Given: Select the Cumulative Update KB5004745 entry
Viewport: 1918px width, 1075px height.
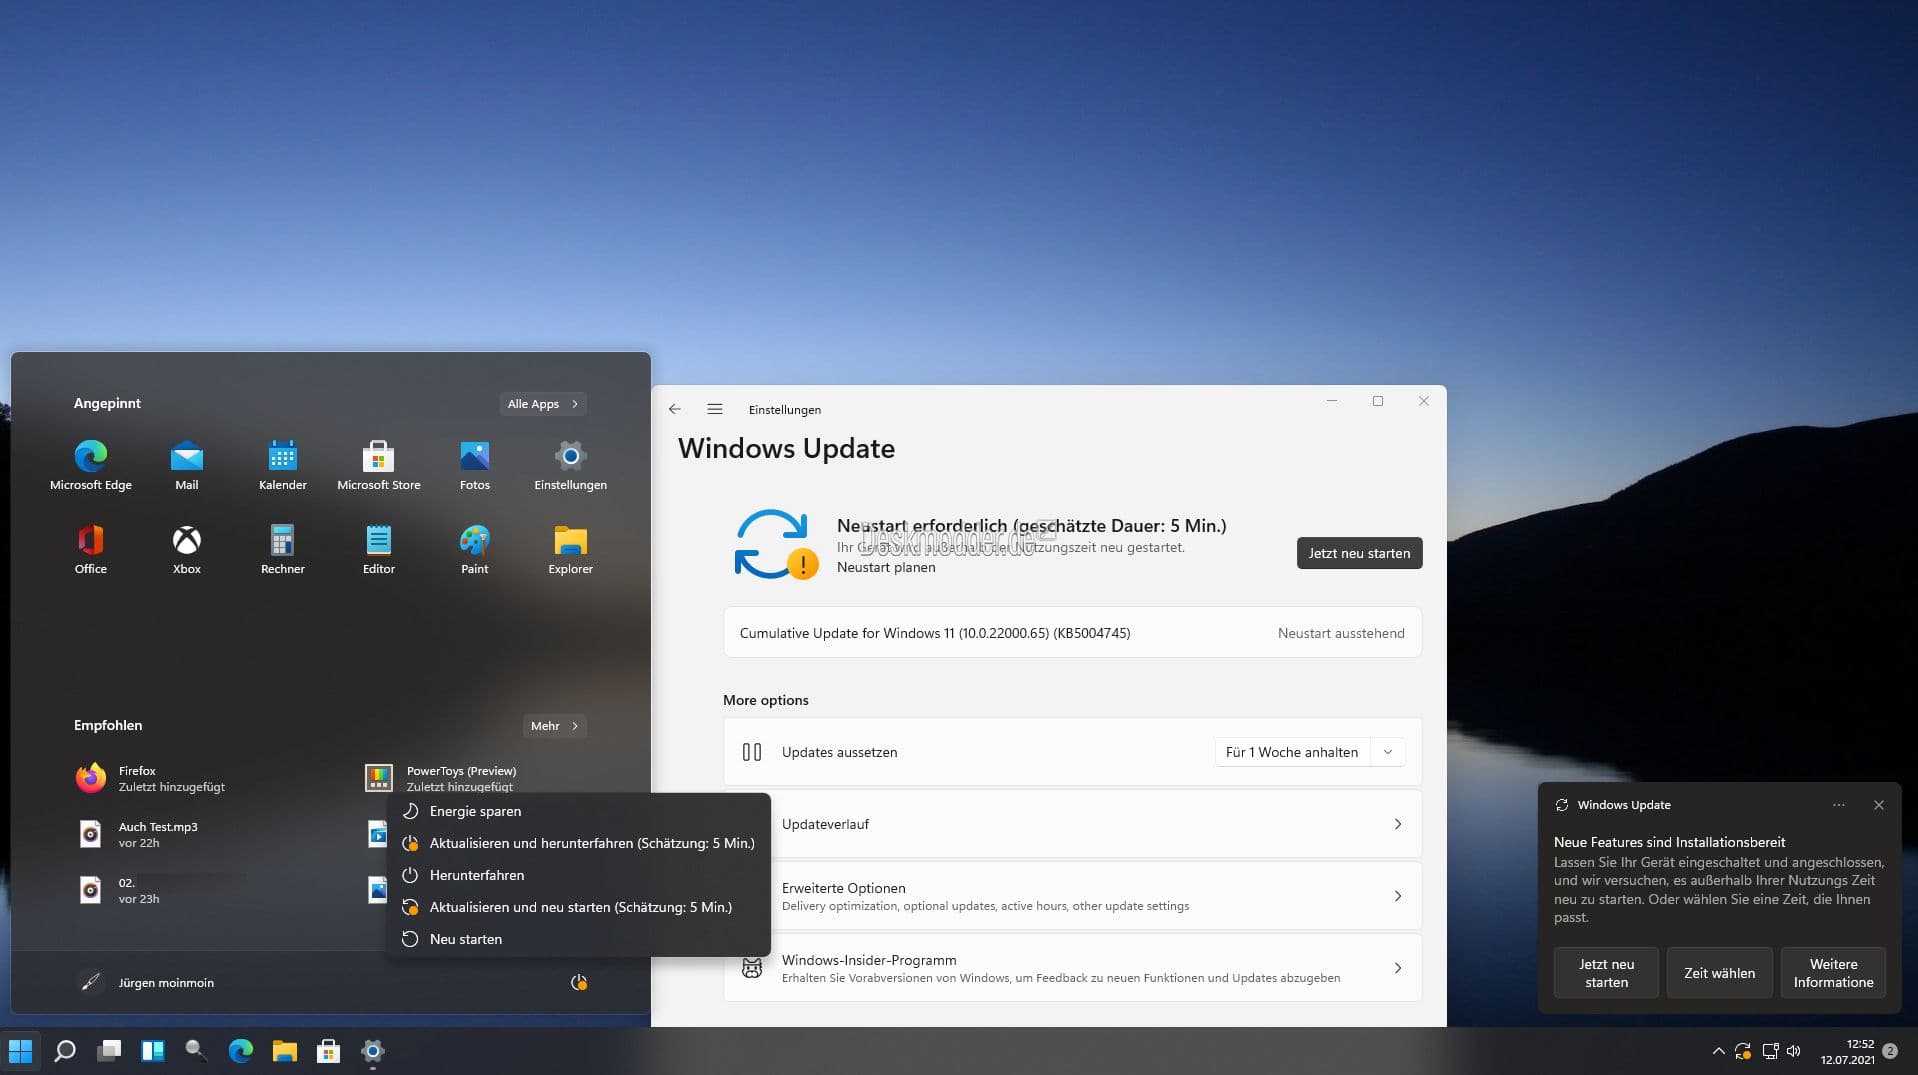Looking at the screenshot, I should (x=1072, y=633).
